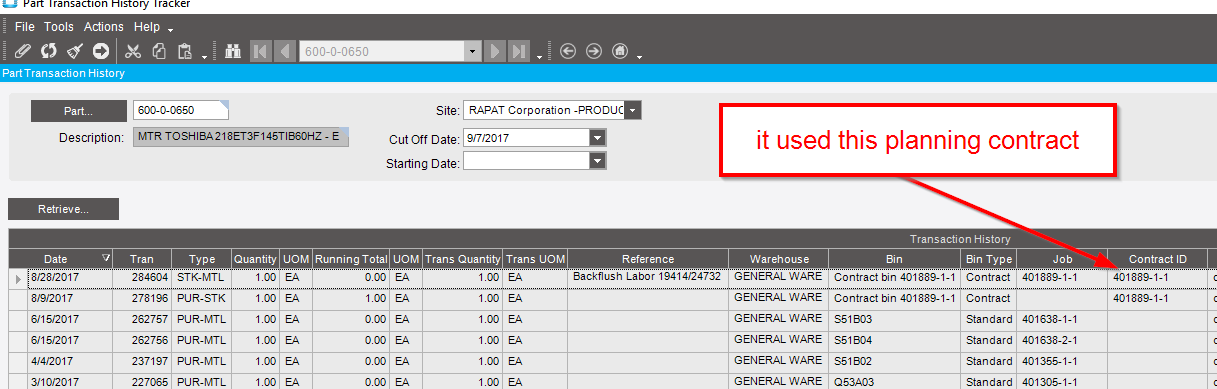This screenshot has width=1217, height=389.
Task: Click the Refresh toolbar icon
Action: pyautogui.click(x=48, y=51)
